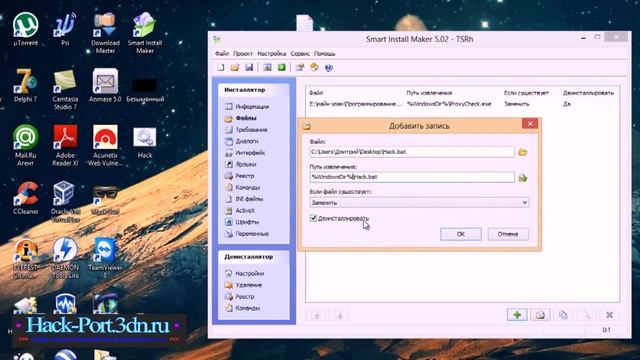Open the Настройка menu
This screenshot has width=640, height=360.
(x=271, y=53)
